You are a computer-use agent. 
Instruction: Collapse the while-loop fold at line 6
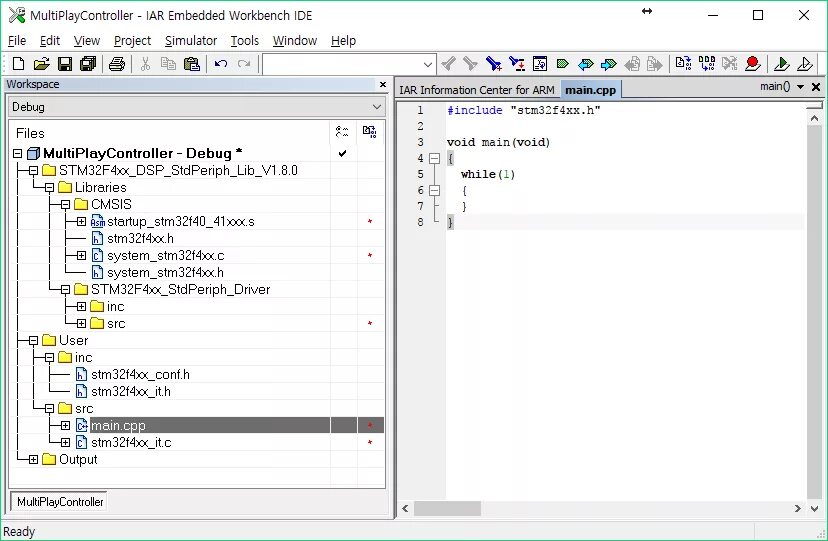pos(435,191)
